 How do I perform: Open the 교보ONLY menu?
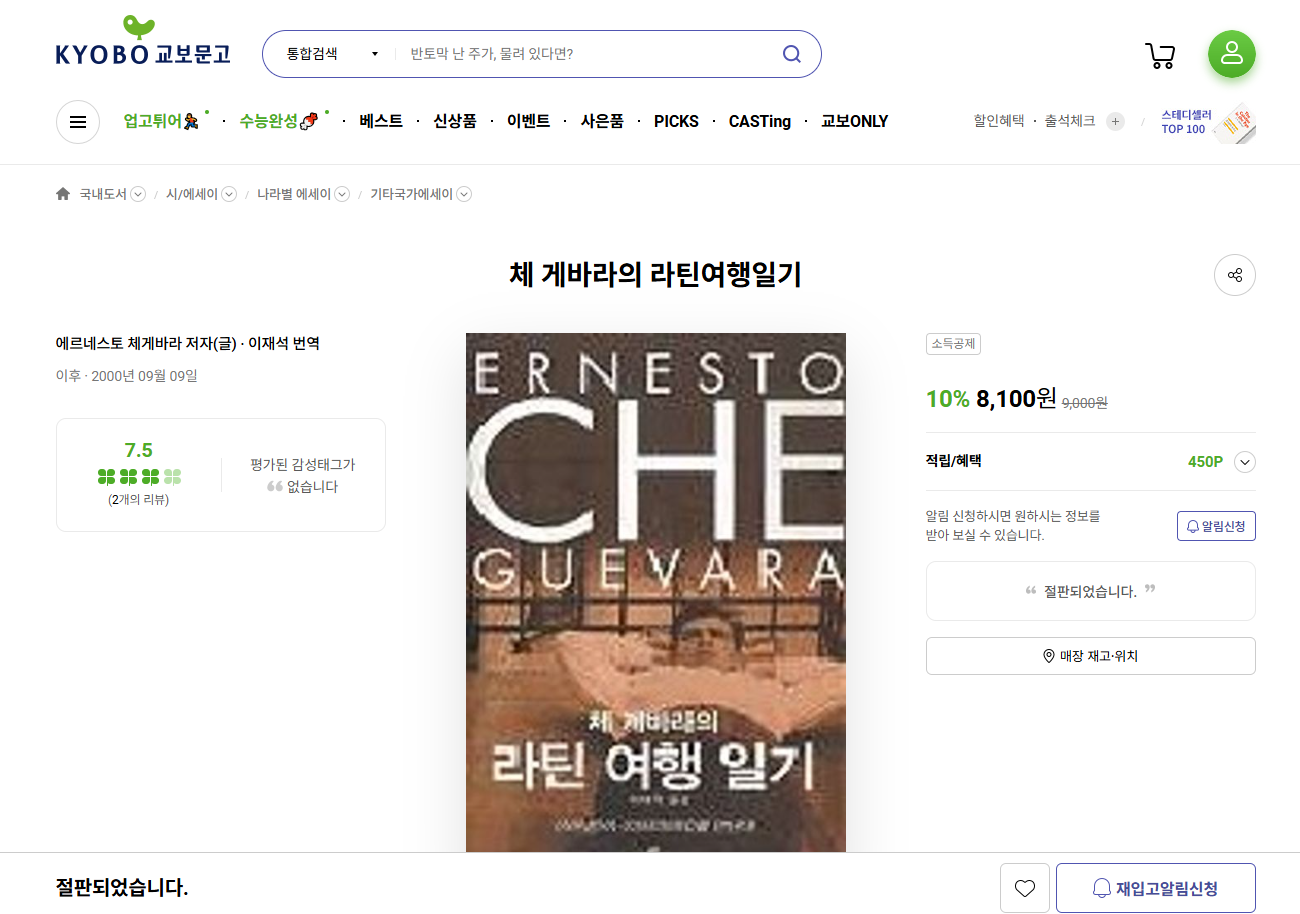tap(854, 121)
